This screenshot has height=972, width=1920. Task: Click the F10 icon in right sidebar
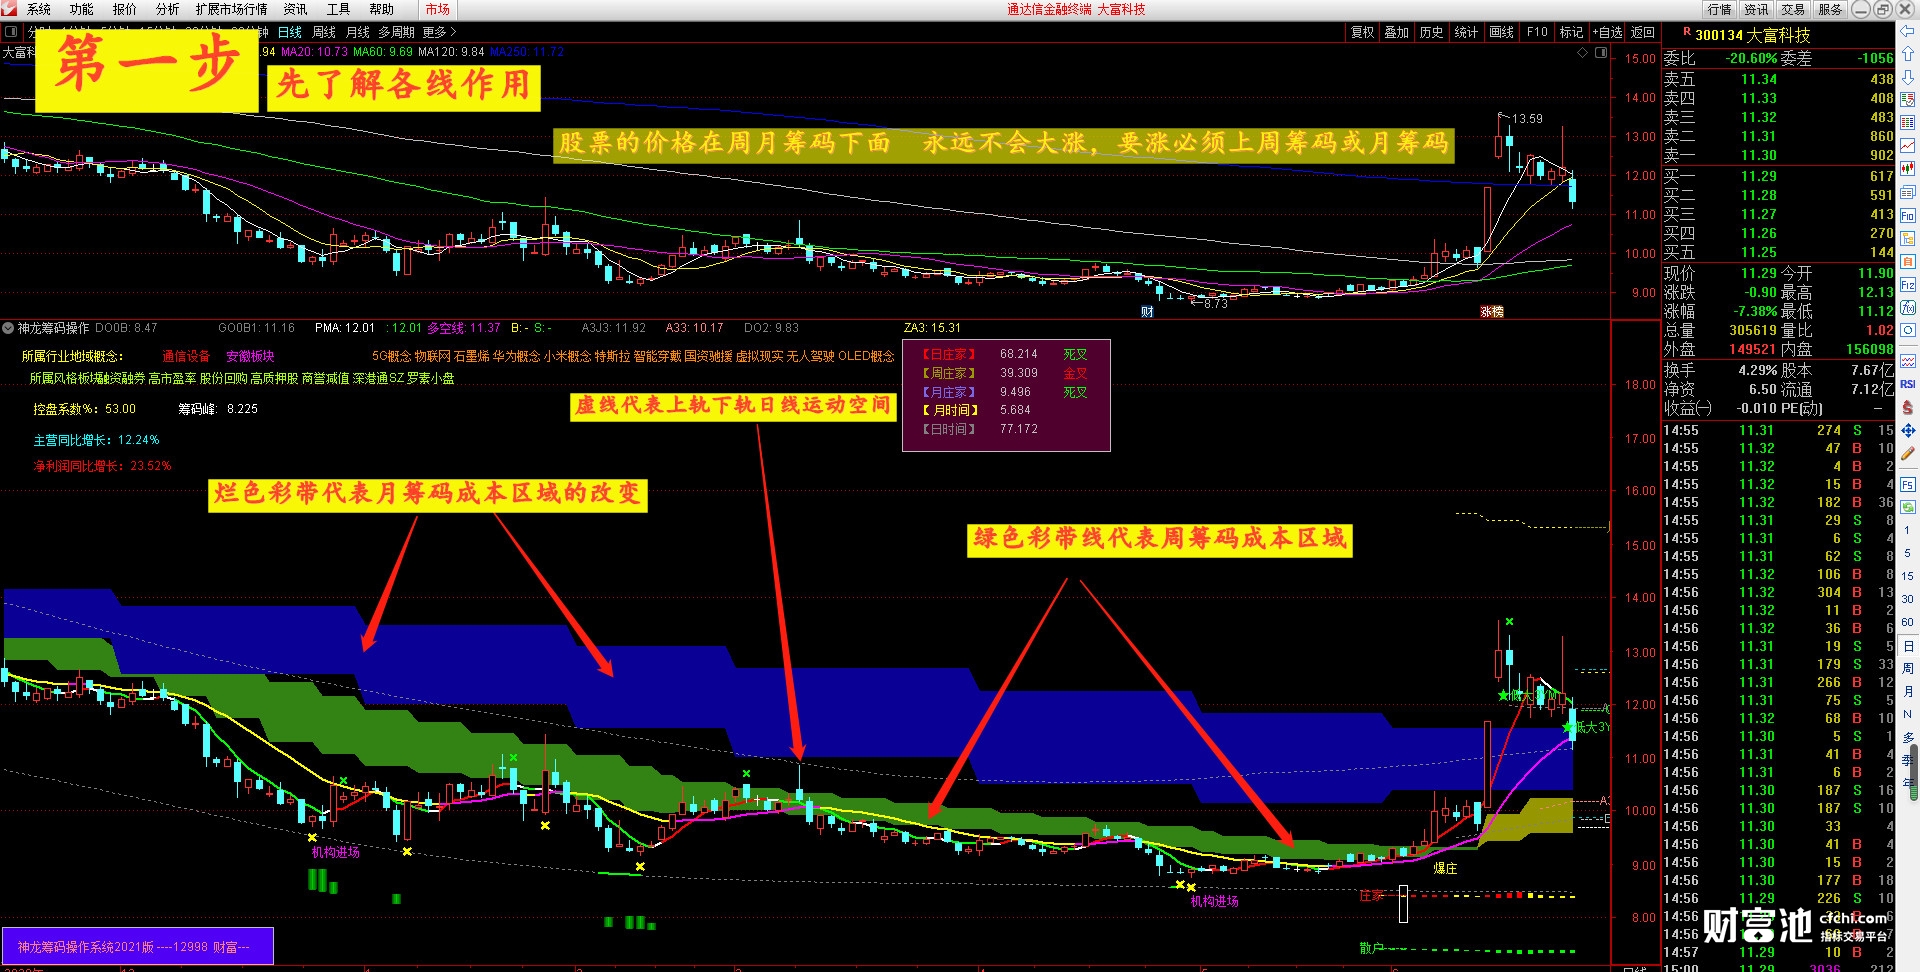click(1908, 216)
